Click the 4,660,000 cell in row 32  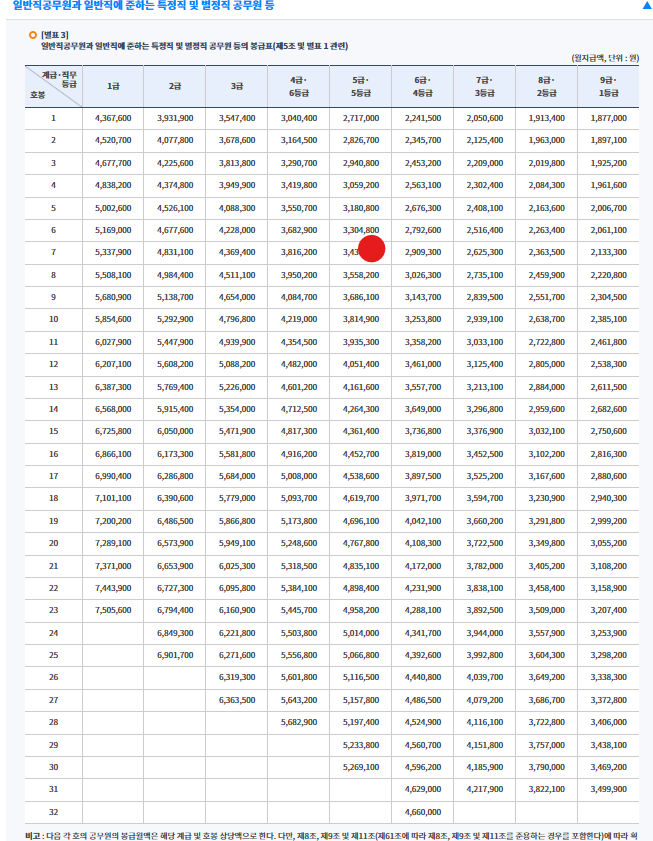(423, 813)
